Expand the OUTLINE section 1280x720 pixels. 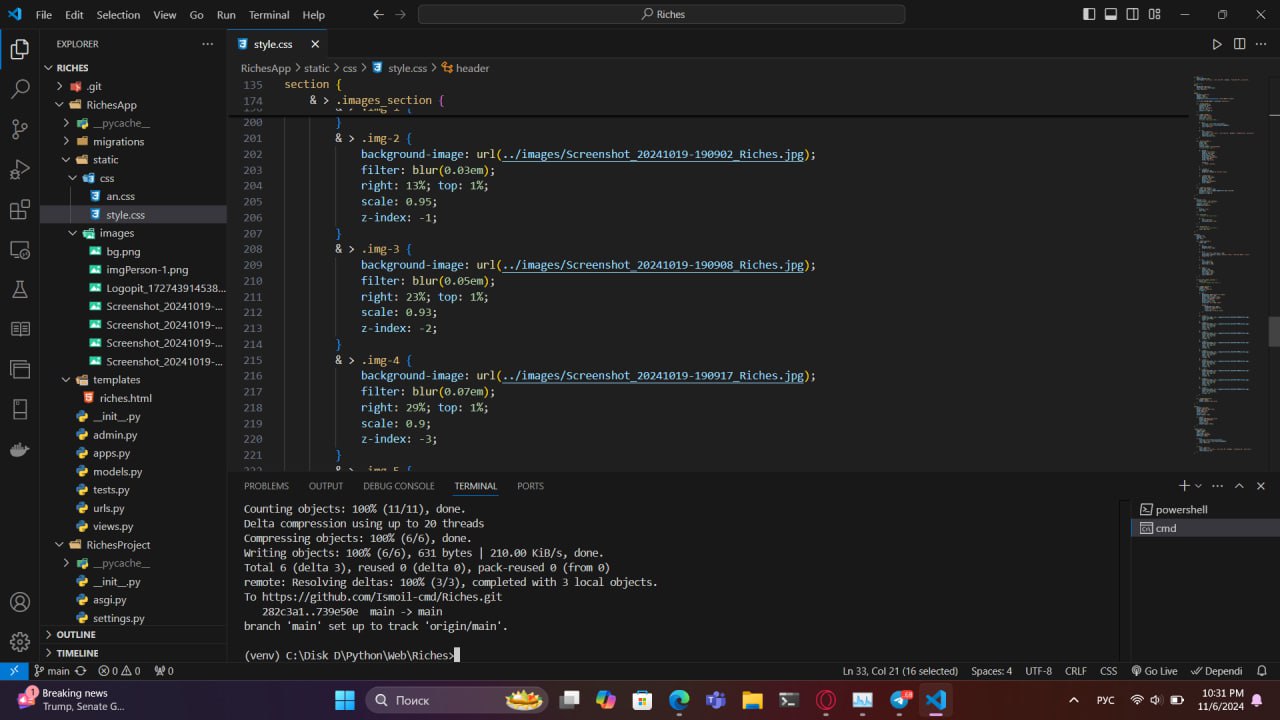76,635
